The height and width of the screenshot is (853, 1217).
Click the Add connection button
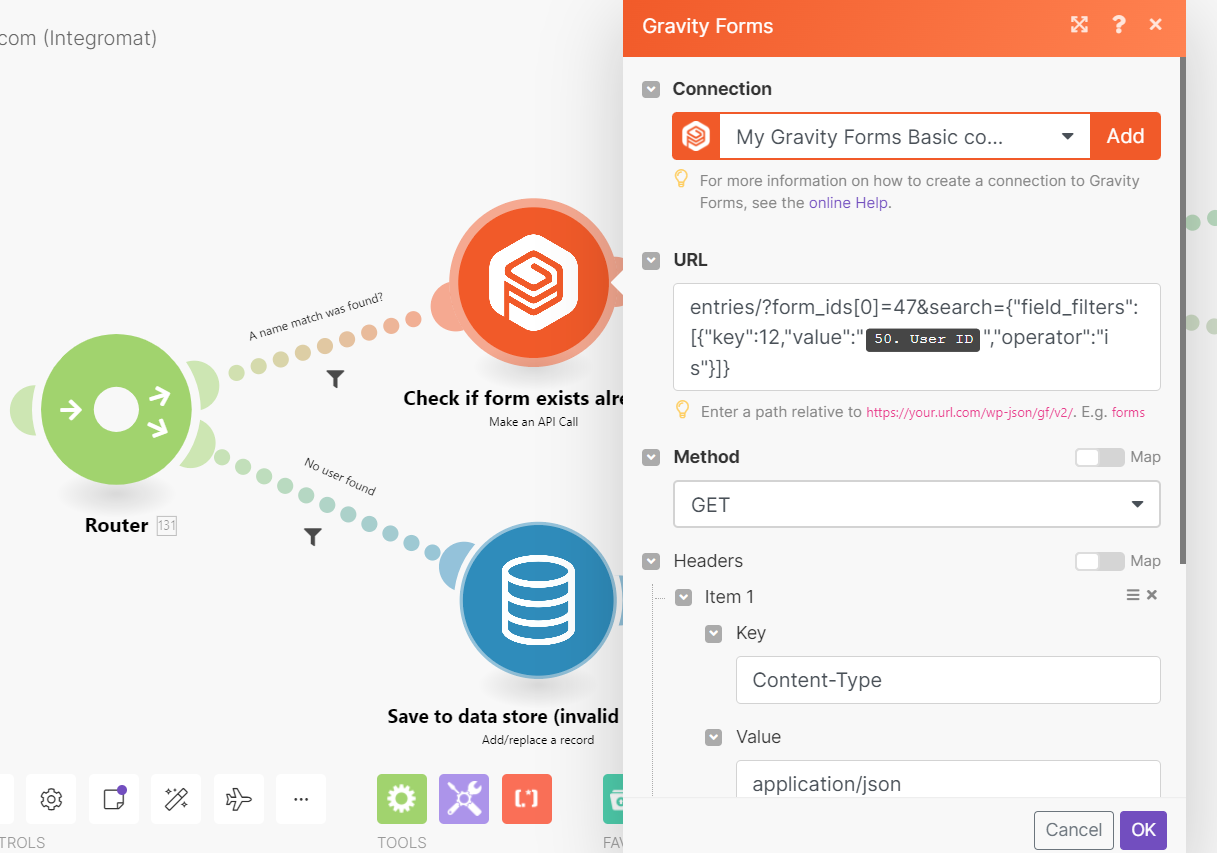point(1125,136)
